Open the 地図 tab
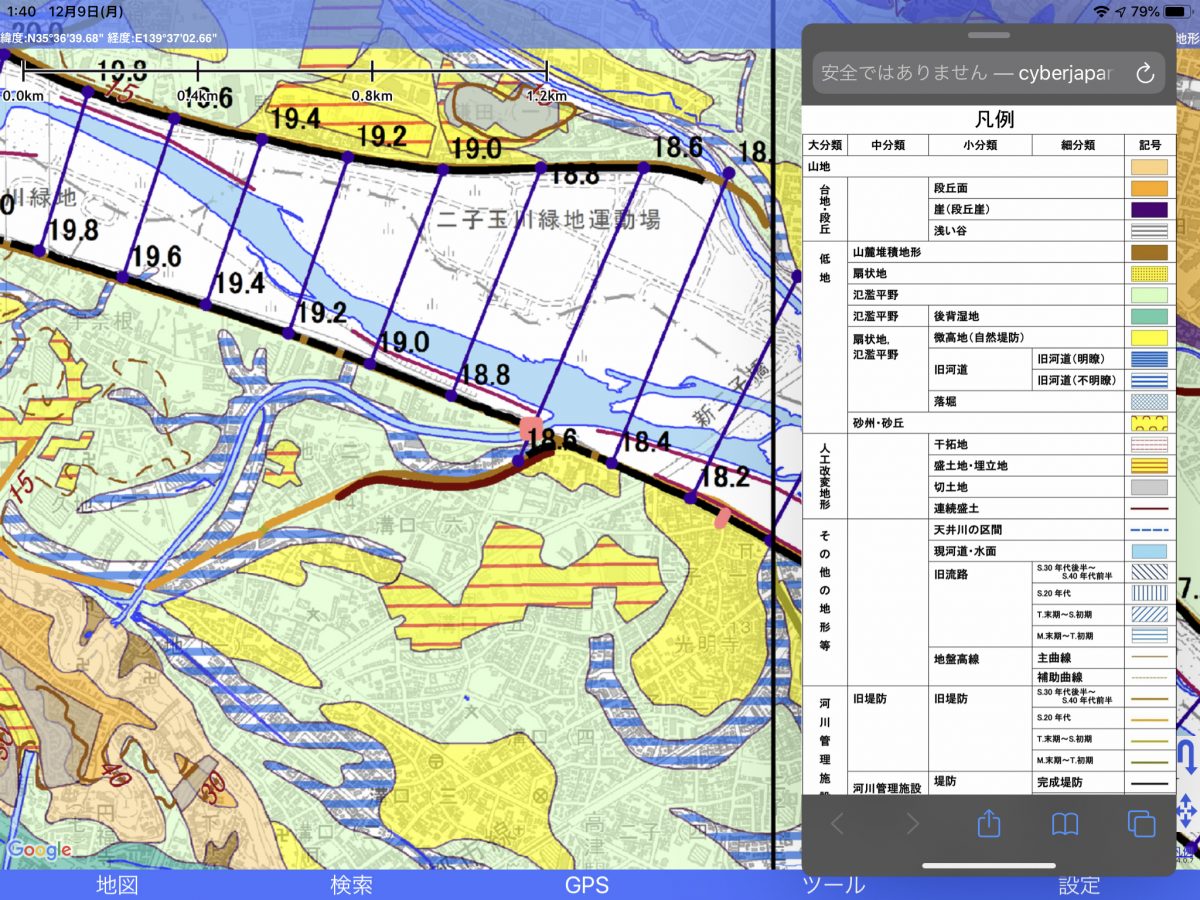Viewport: 1200px width, 900px height. pos(117,884)
